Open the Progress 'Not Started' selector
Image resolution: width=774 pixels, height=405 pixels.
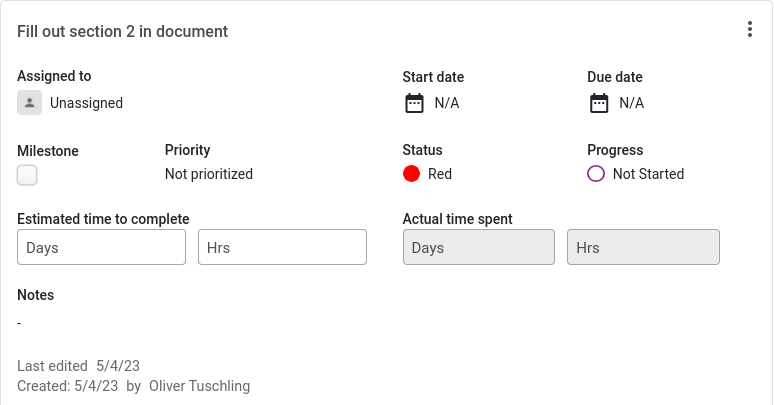click(x=636, y=174)
